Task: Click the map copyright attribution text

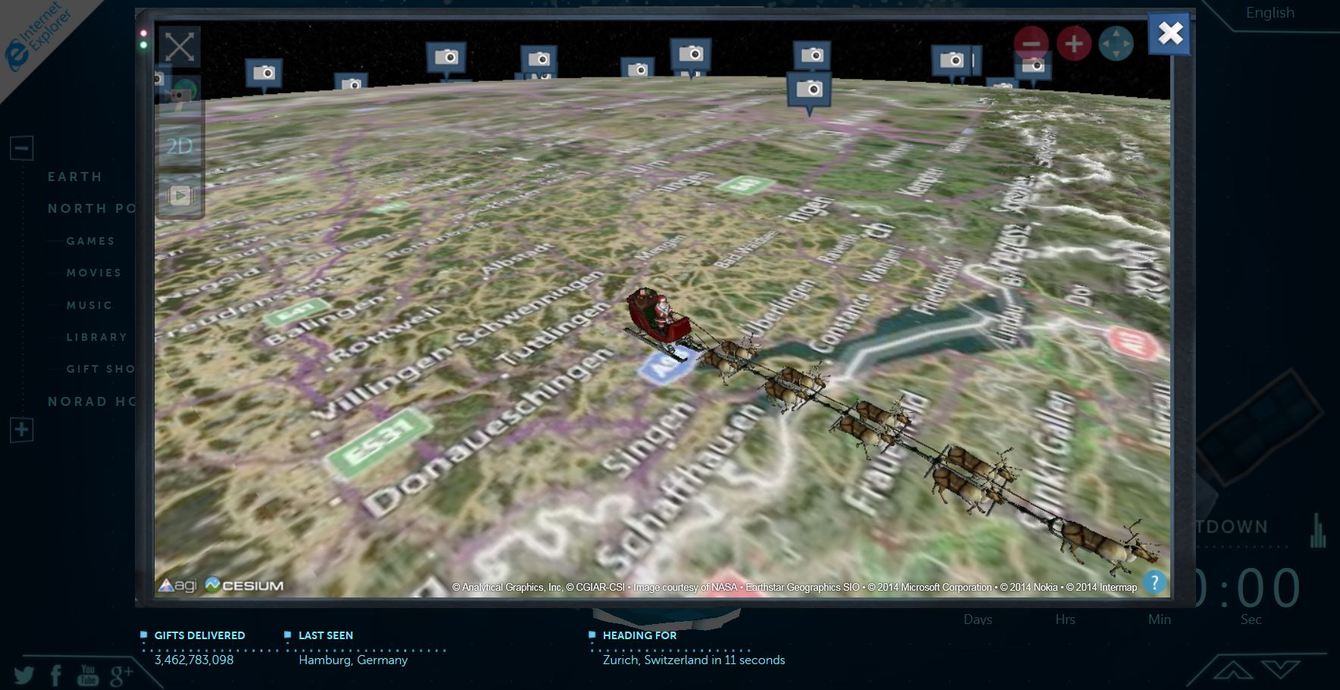Action: [794, 588]
